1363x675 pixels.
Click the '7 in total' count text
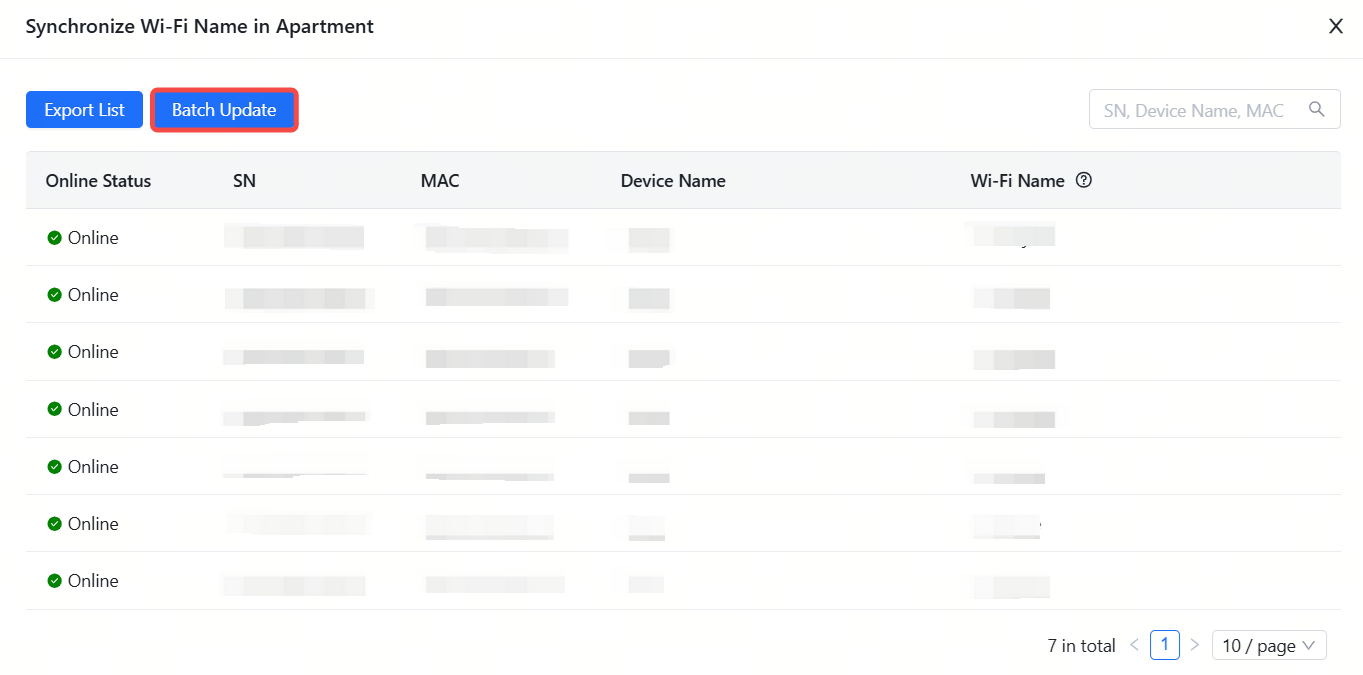pos(1081,646)
